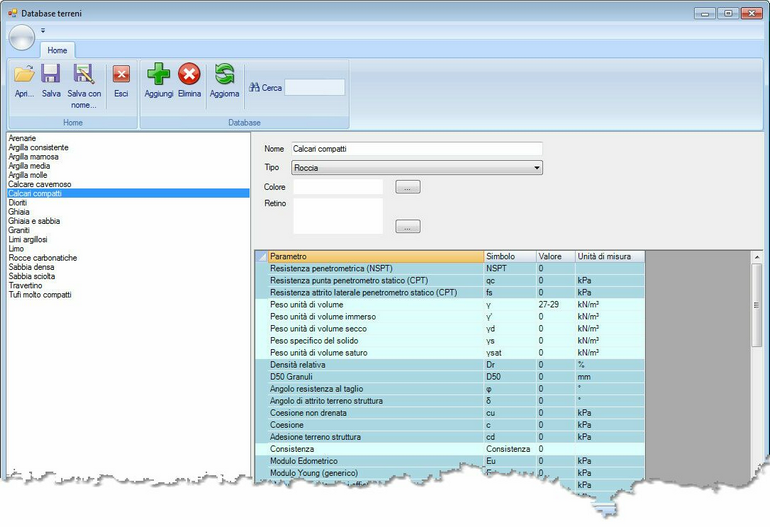Select Travertino in the soil list

pos(28,286)
